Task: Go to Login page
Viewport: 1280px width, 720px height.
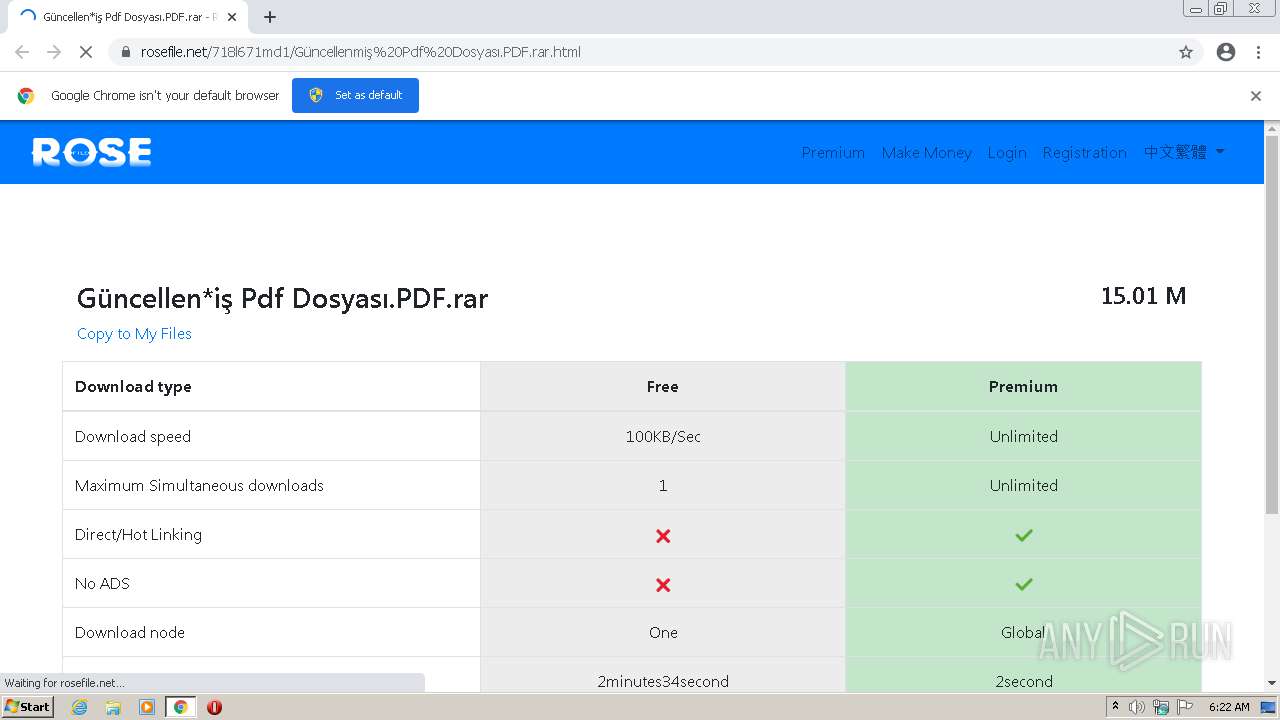Action: 1007,152
